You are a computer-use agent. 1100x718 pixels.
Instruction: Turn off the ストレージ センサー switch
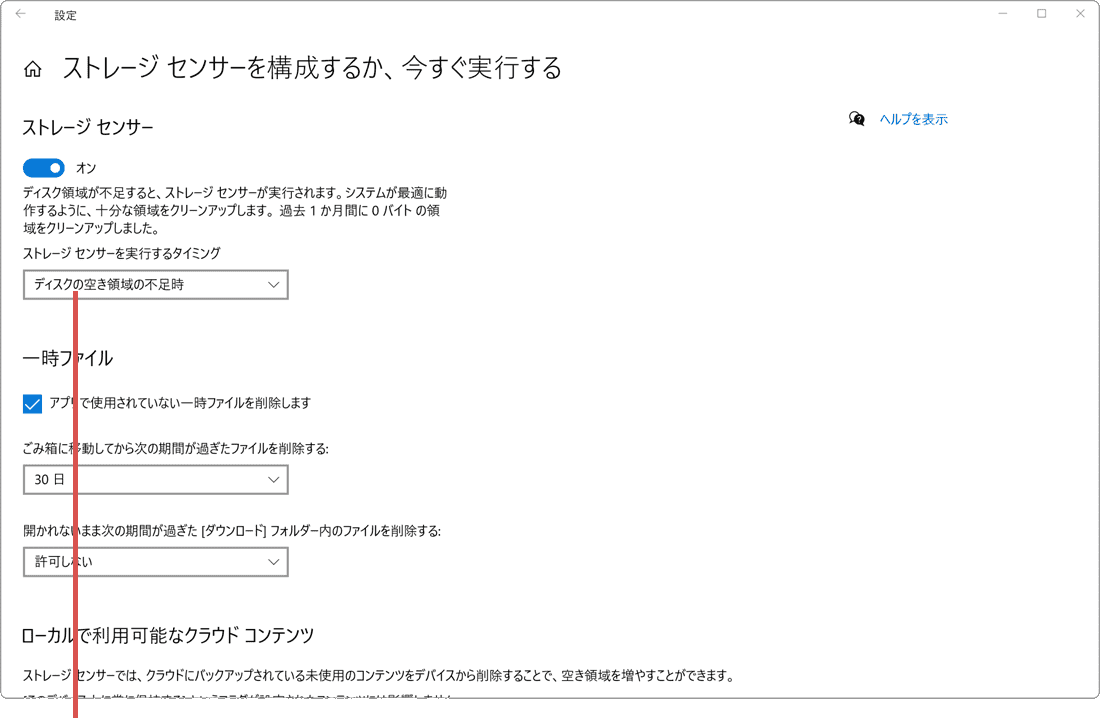pos(43,167)
